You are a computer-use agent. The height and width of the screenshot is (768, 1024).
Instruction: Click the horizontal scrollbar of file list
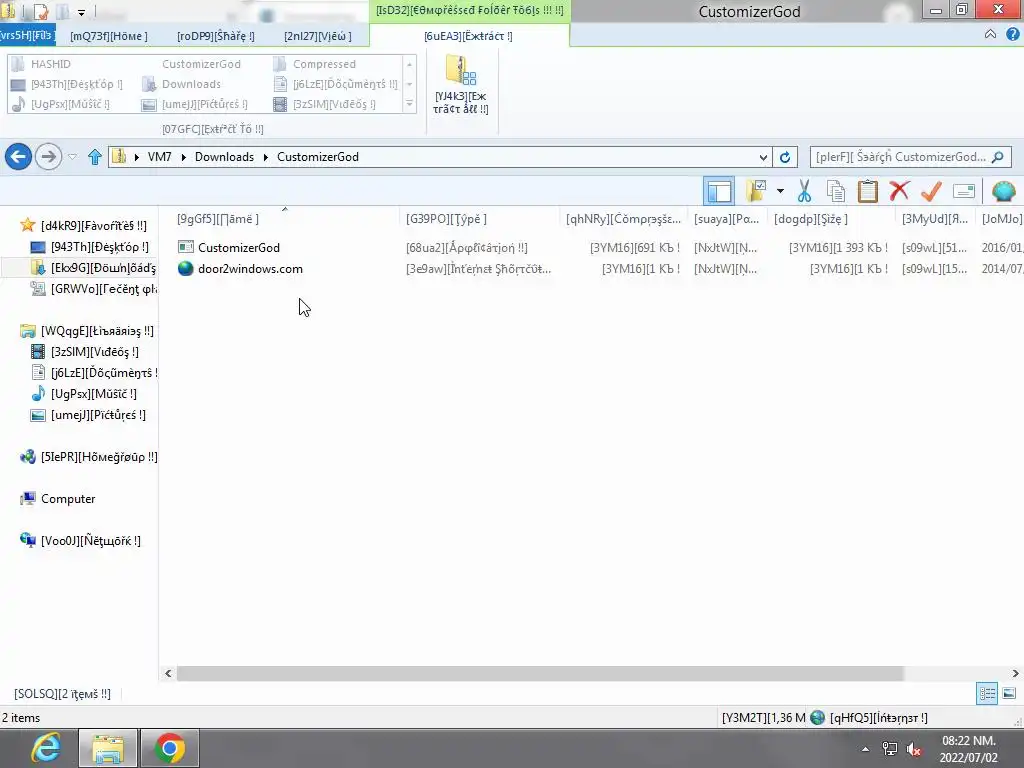540,673
